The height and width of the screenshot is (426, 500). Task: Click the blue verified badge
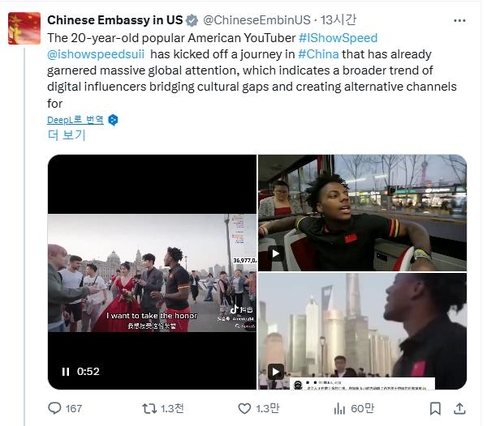(192, 20)
